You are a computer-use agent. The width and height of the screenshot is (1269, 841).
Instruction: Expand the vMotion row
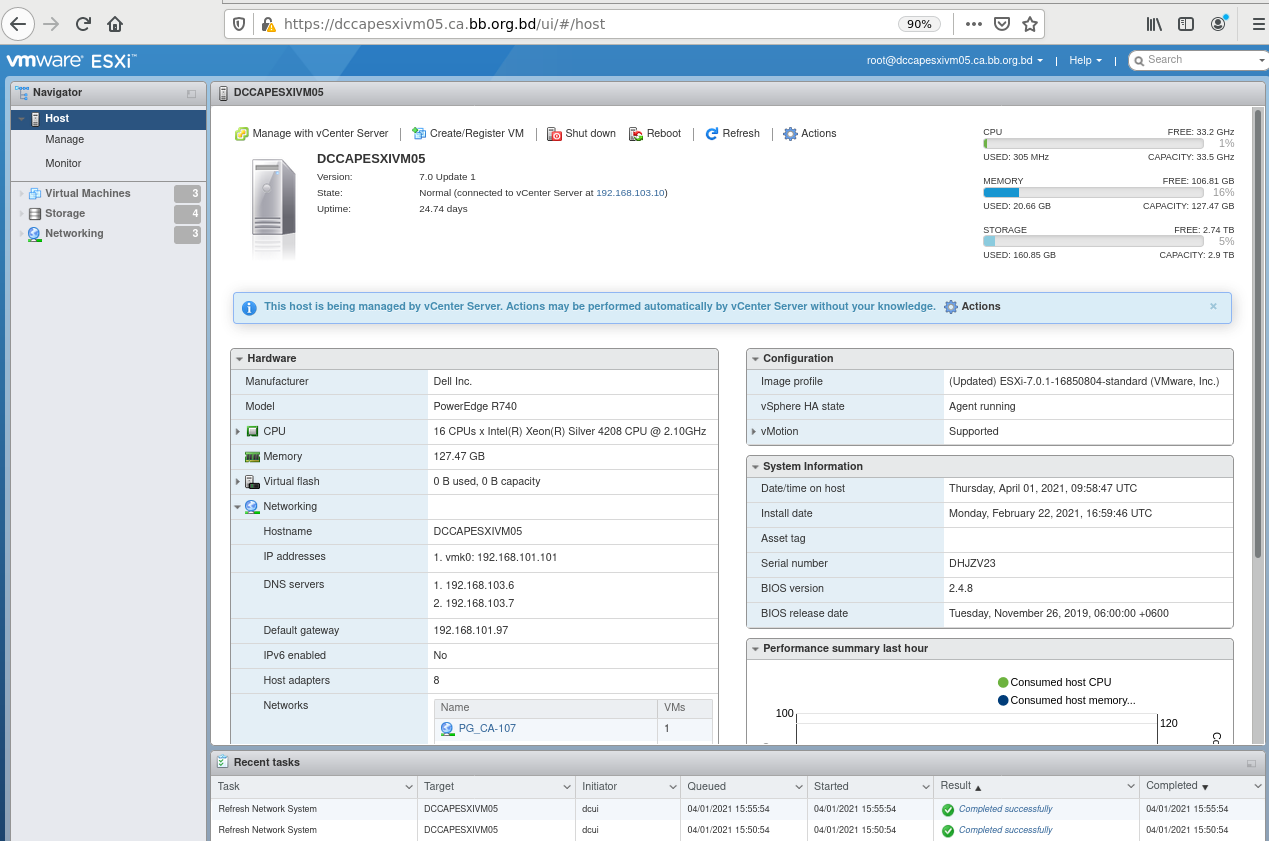753,432
